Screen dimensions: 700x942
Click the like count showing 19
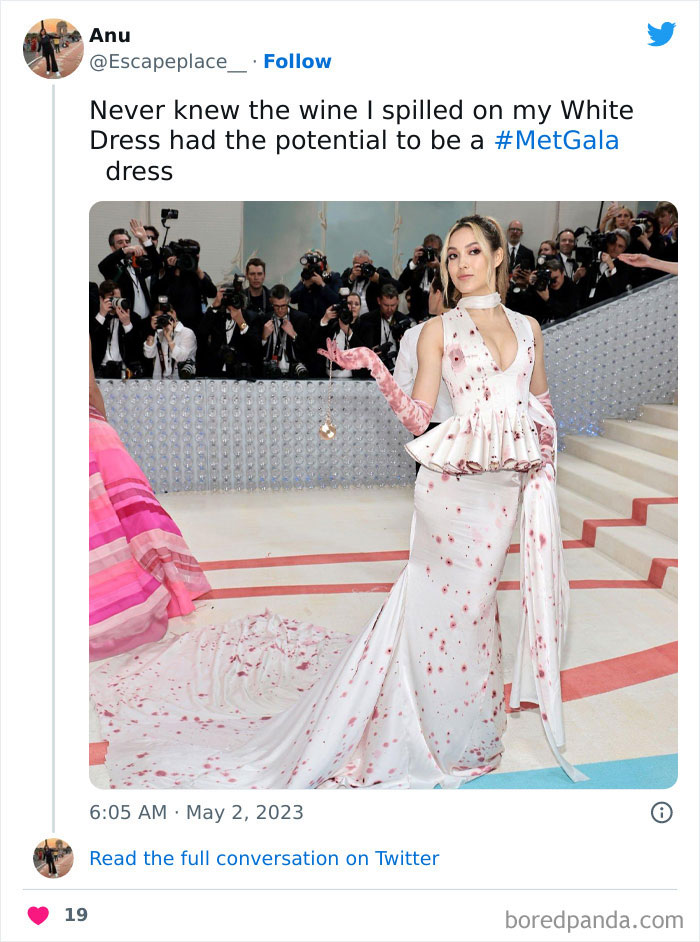(x=77, y=913)
